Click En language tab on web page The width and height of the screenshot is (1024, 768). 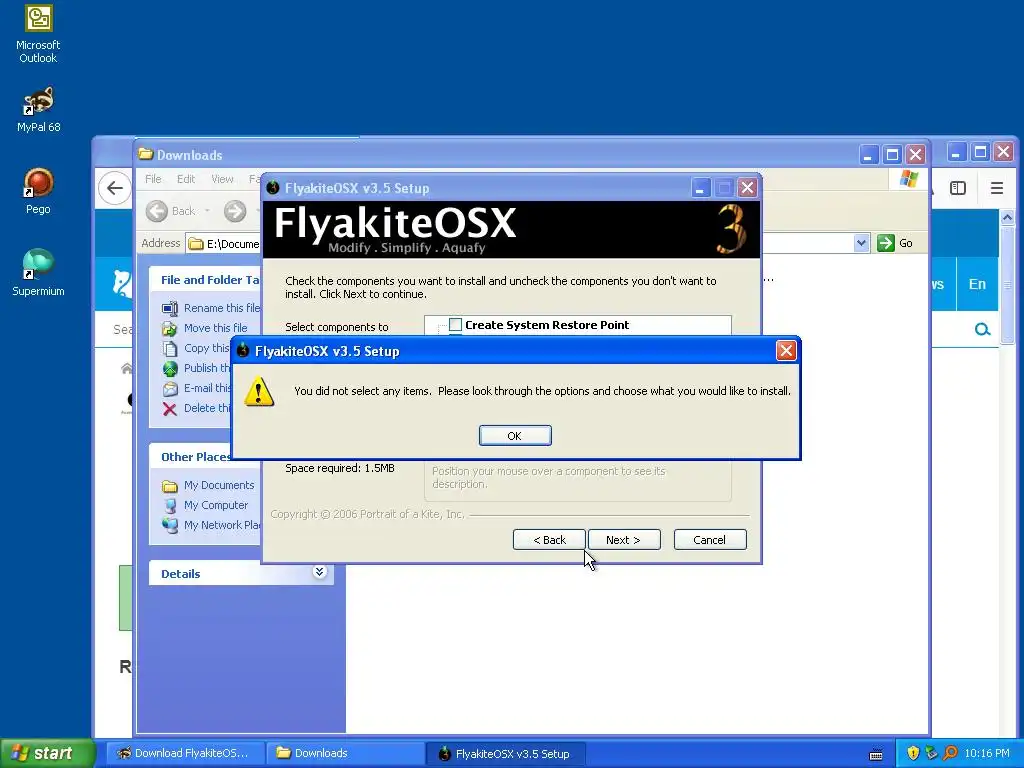click(977, 284)
